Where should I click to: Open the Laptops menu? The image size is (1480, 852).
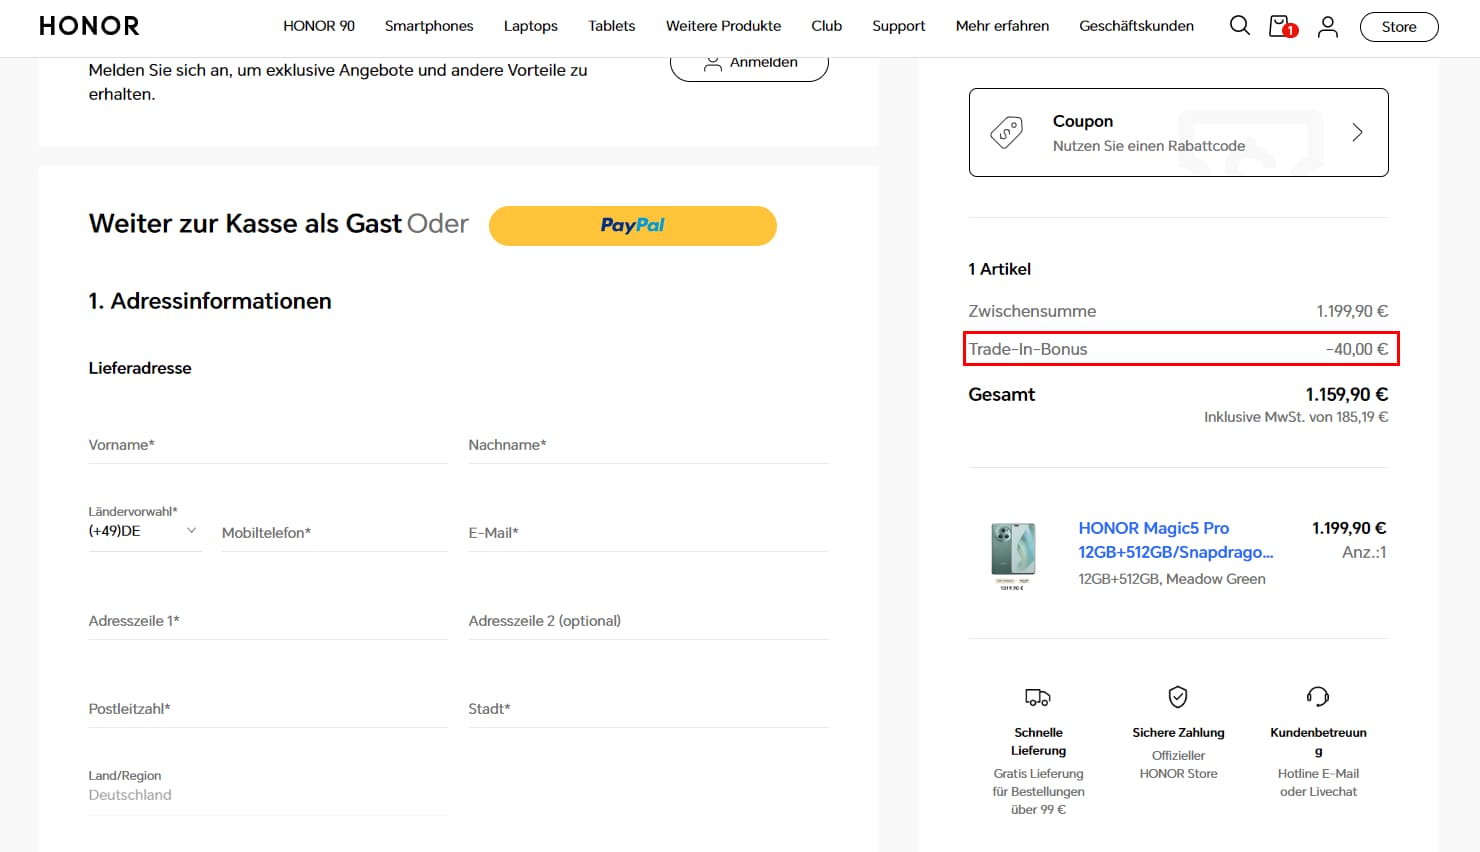530,26
